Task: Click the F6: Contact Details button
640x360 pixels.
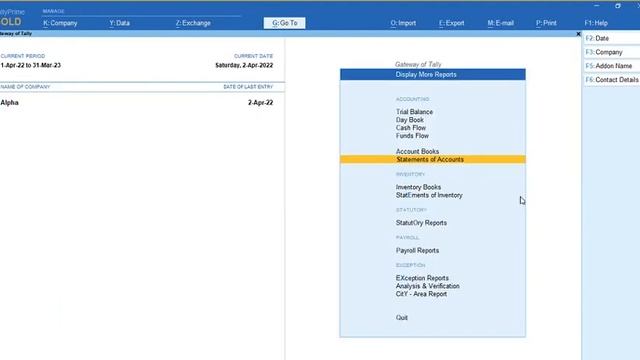Action: [612, 80]
